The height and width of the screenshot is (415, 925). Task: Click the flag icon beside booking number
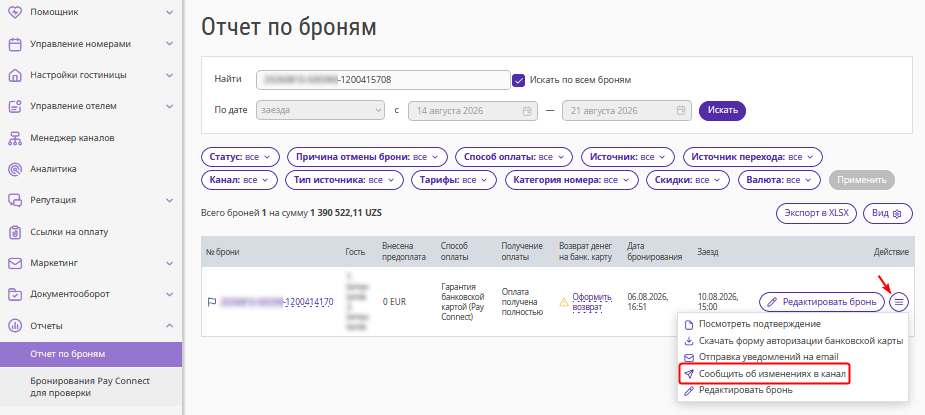point(211,302)
